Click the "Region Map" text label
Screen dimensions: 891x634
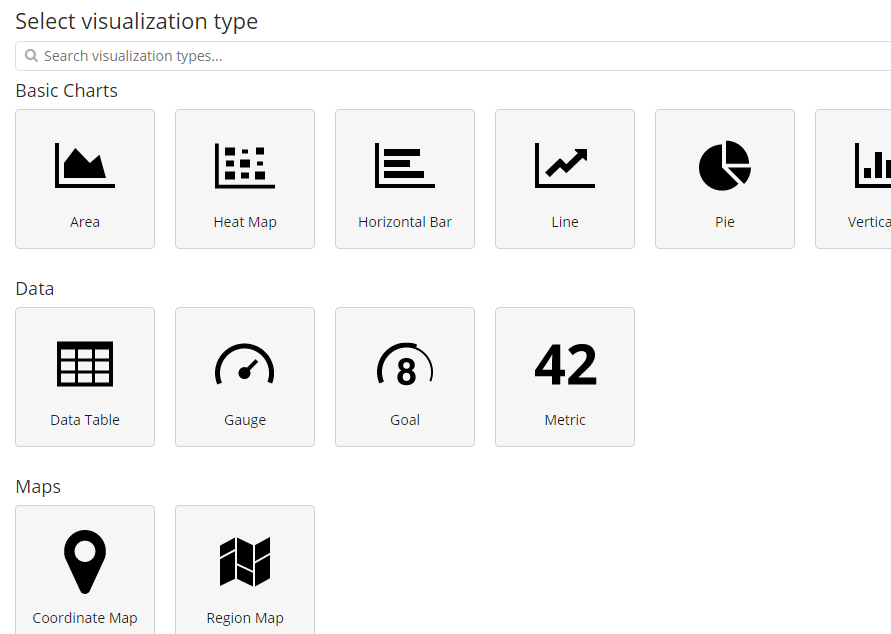(245, 618)
